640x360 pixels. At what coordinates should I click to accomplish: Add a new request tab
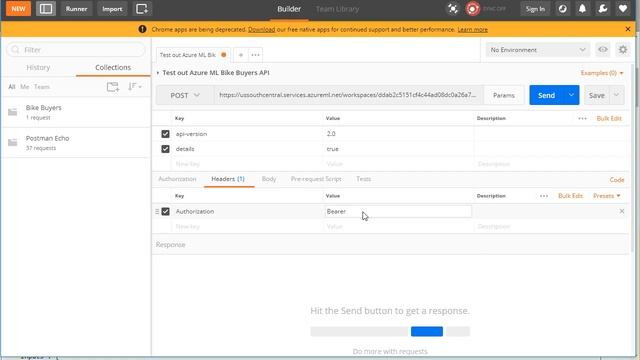pos(241,55)
